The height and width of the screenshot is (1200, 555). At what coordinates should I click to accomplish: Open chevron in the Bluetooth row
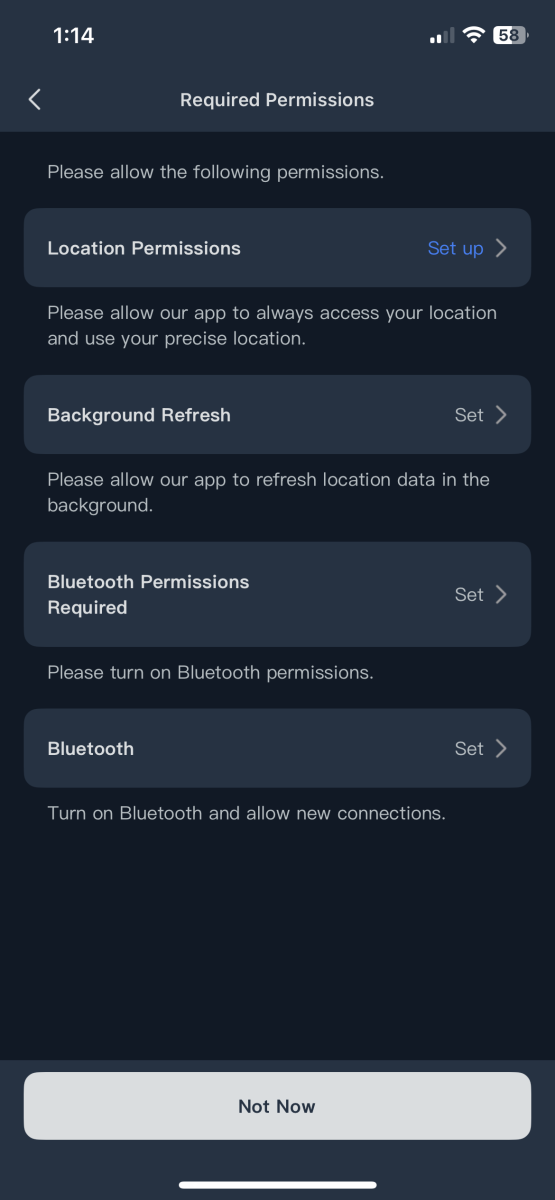pos(501,748)
